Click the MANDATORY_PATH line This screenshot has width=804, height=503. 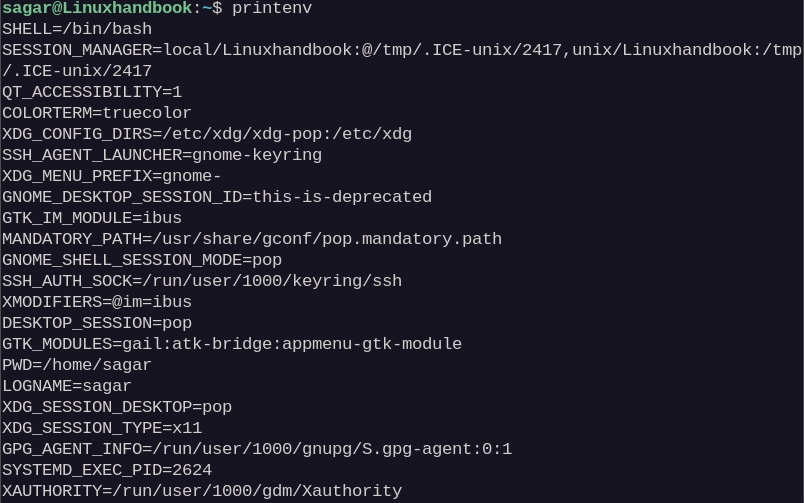pos(252,239)
